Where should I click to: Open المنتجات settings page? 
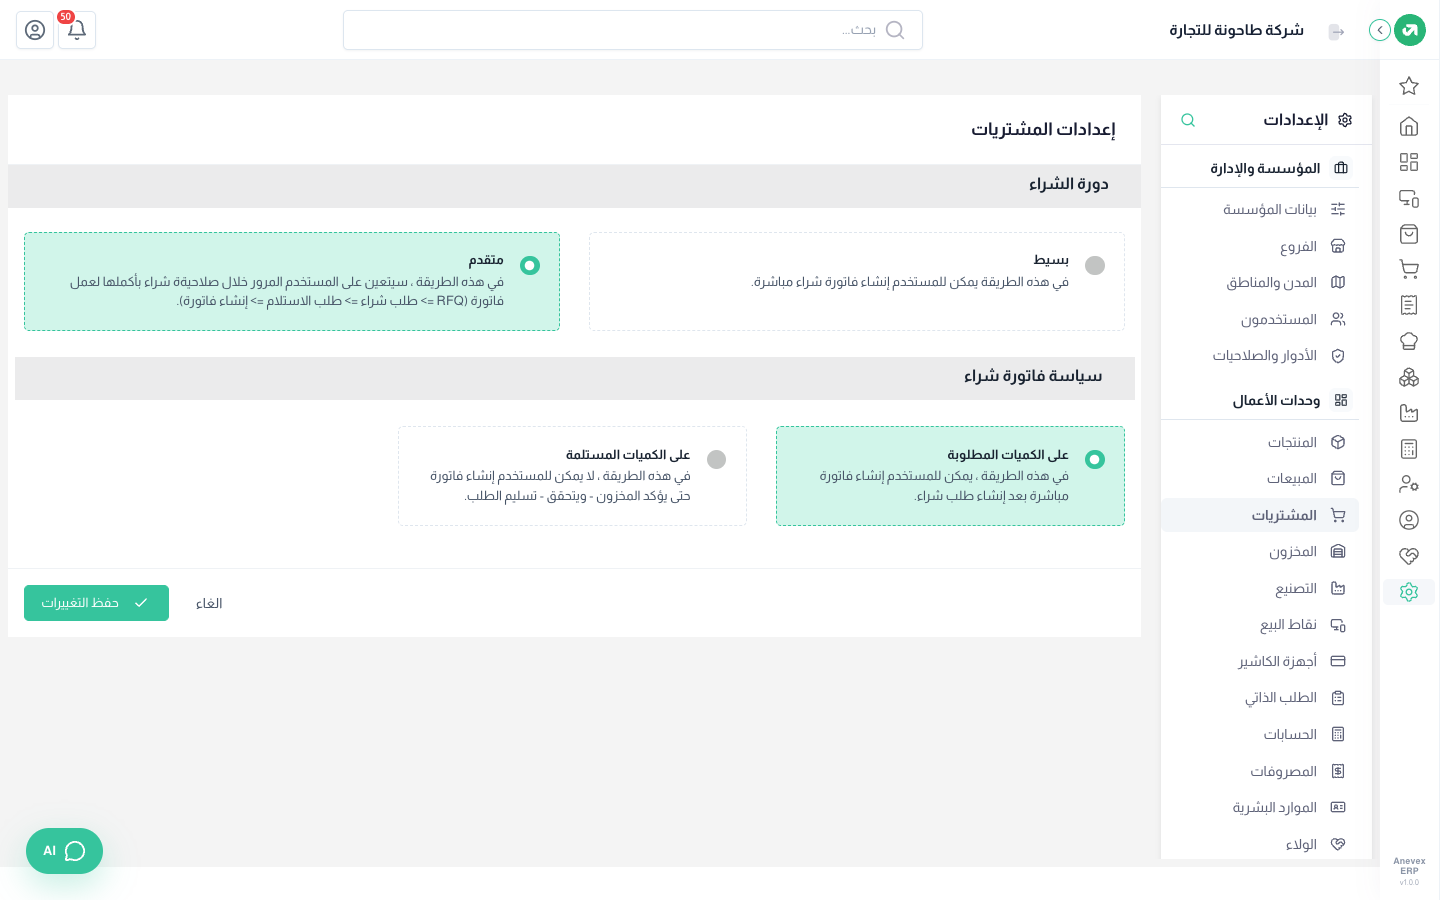click(x=1260, y=442)
